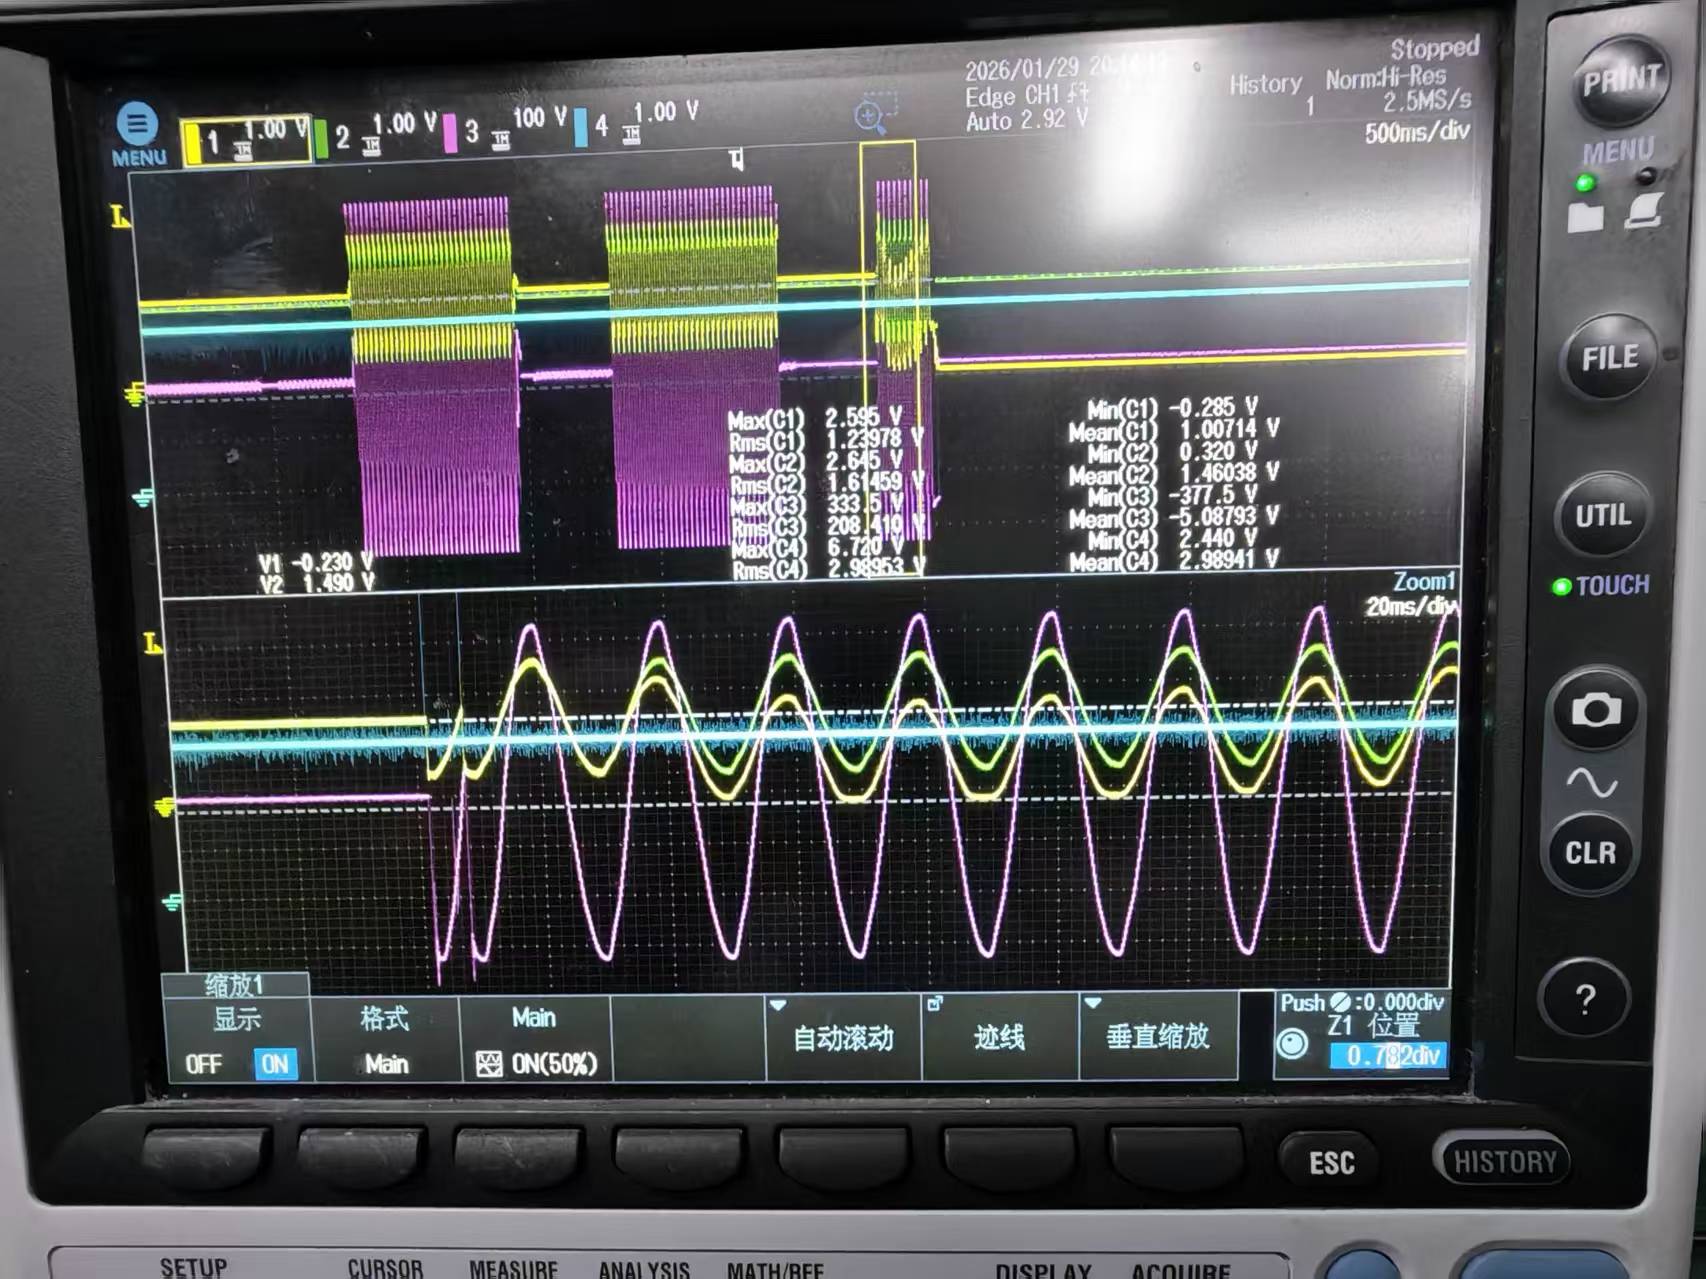Toggle Main ON(50%) window setting
Image resolution: width=1706 pixels, height=1279 pixels.
(536, 1040)
